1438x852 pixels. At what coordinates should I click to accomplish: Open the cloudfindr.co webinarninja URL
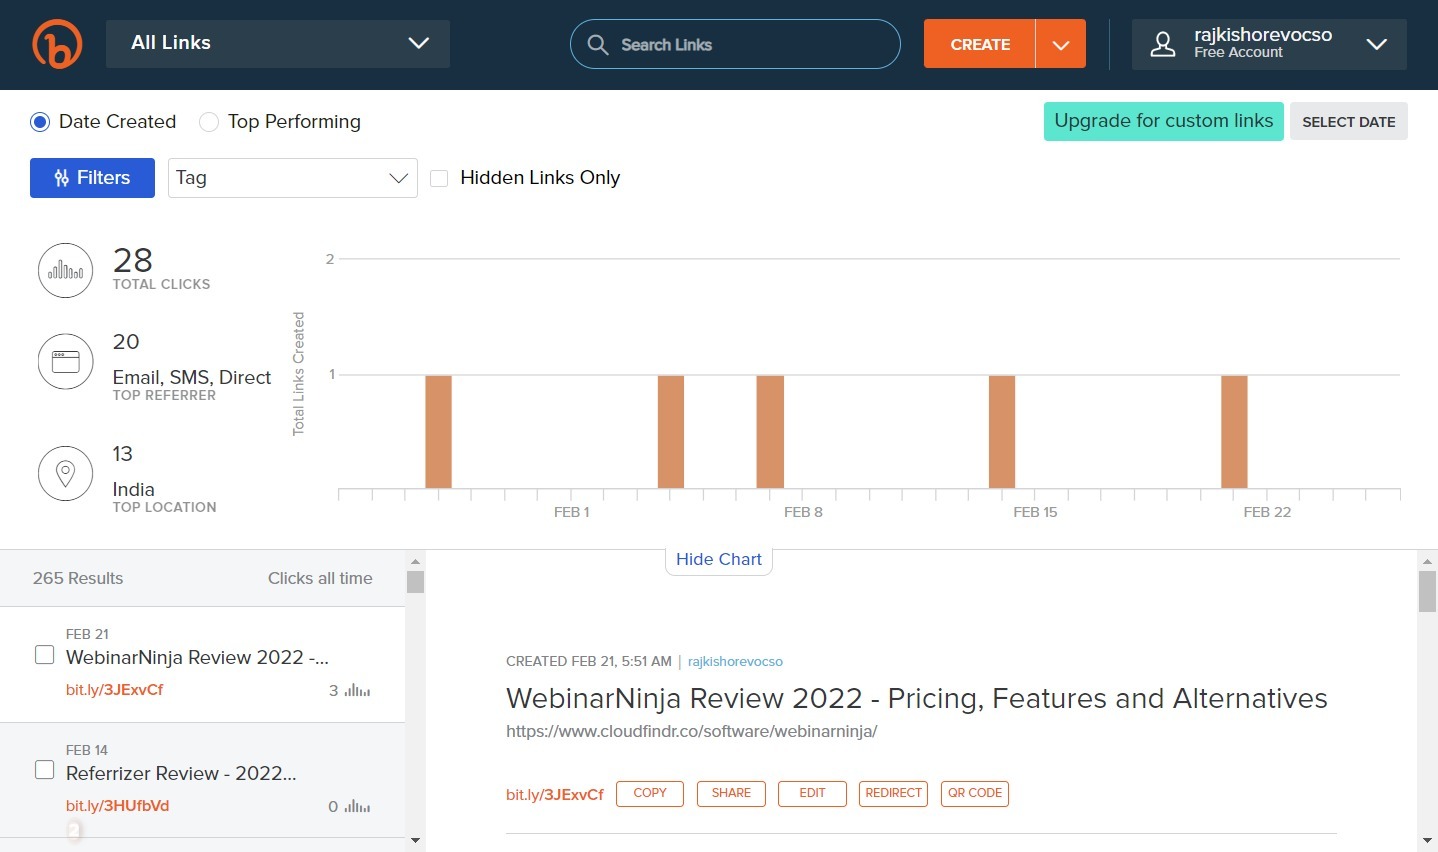(x=692, y=731)
